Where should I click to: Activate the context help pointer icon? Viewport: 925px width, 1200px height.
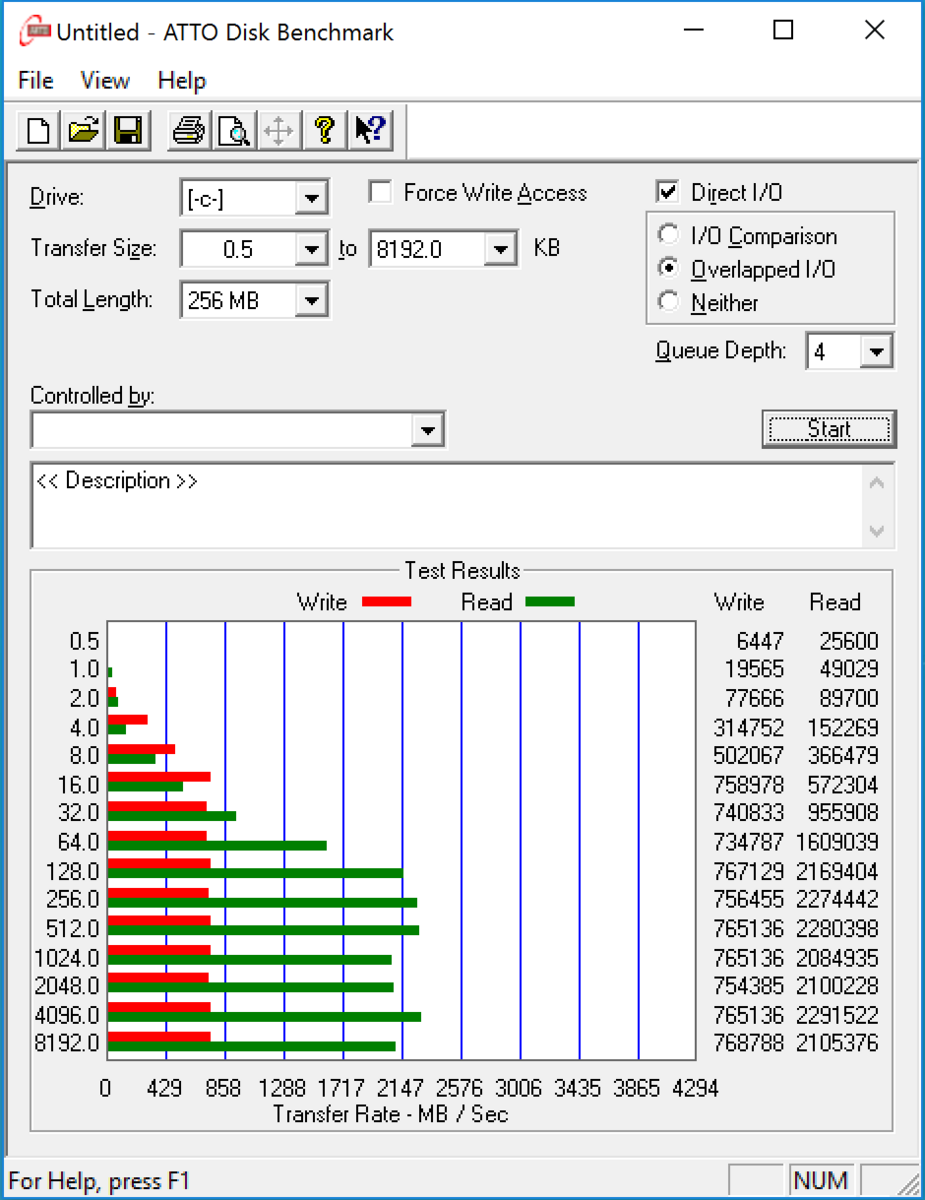click(x=370, y=131)
